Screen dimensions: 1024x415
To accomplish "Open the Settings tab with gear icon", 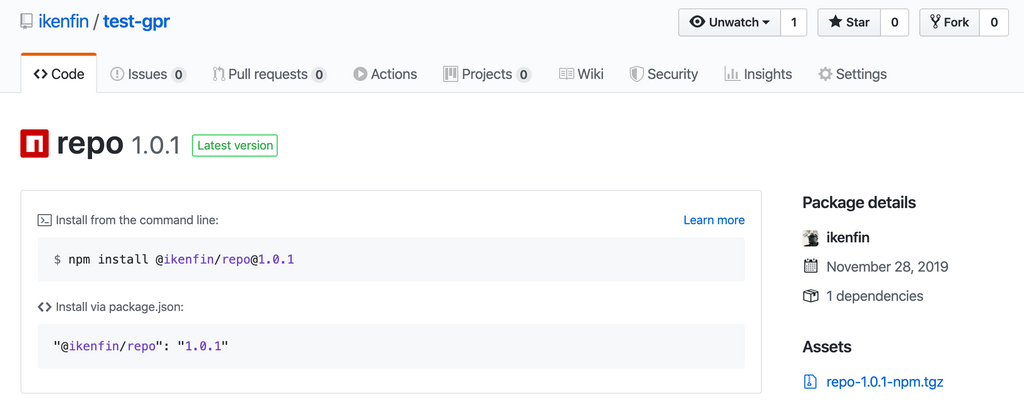I will (852, 74).
